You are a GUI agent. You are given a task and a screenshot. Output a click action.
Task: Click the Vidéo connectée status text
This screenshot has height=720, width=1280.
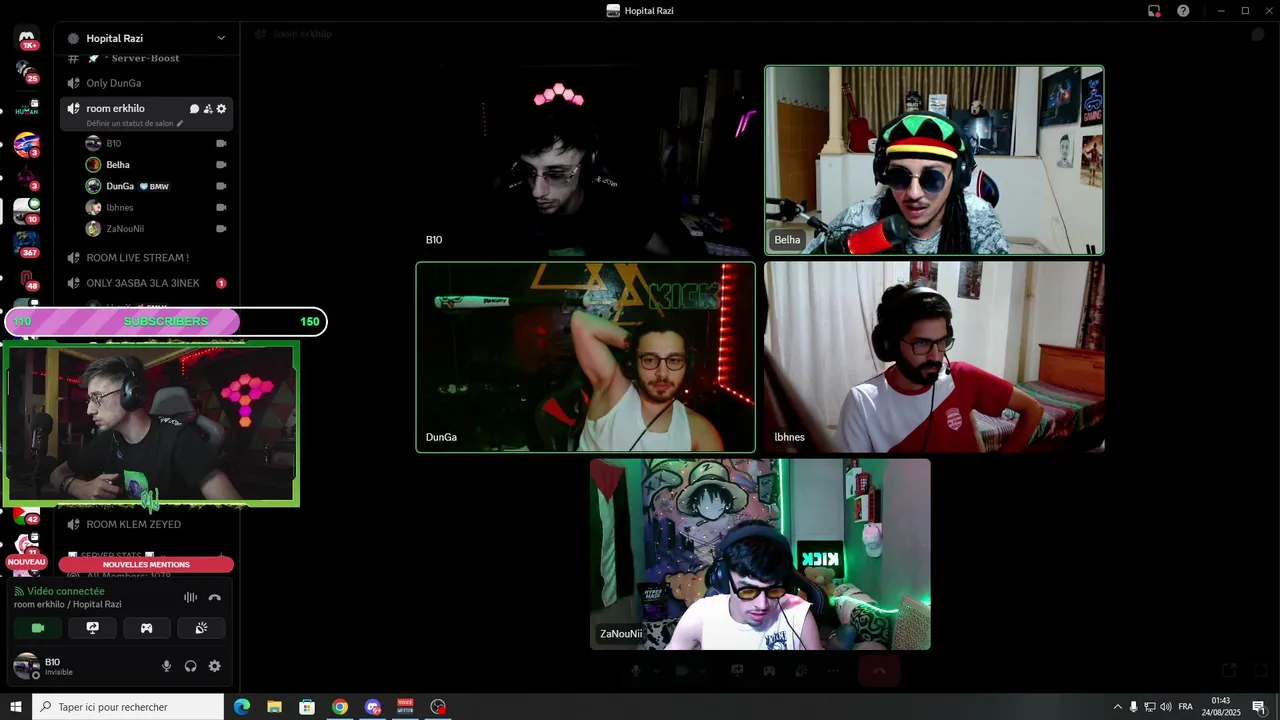[65, 591]
